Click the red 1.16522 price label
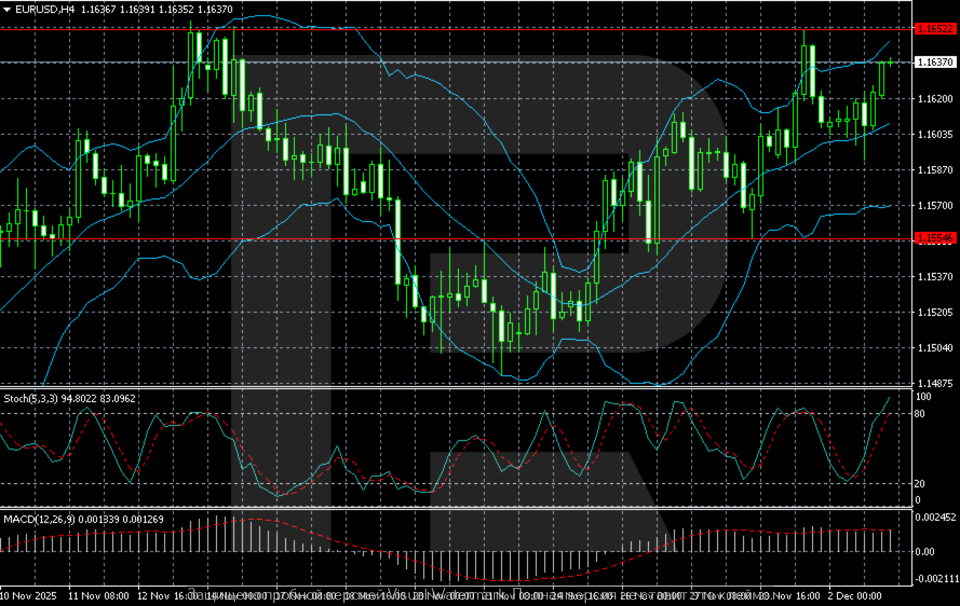Image resolution: width=960 pixels, height=606 pixels. point(935,30)
